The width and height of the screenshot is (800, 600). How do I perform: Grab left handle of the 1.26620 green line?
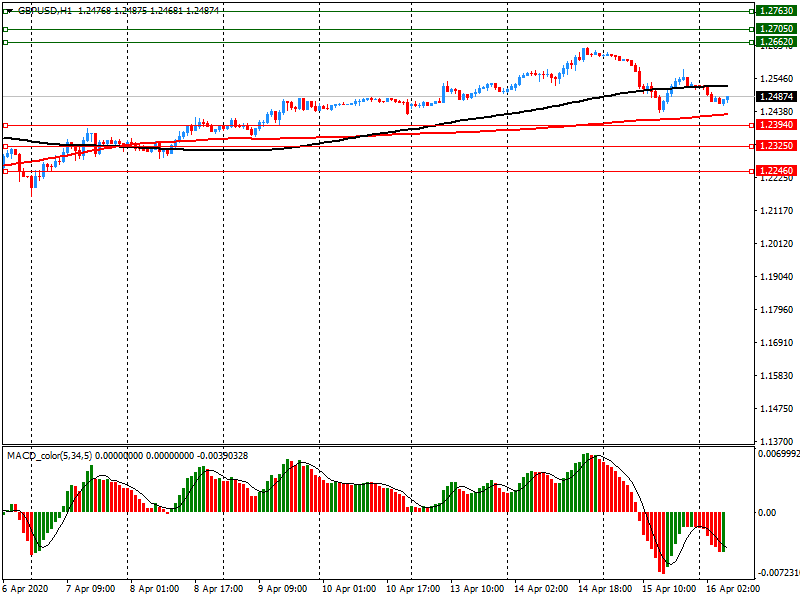(x=6, y=42)
